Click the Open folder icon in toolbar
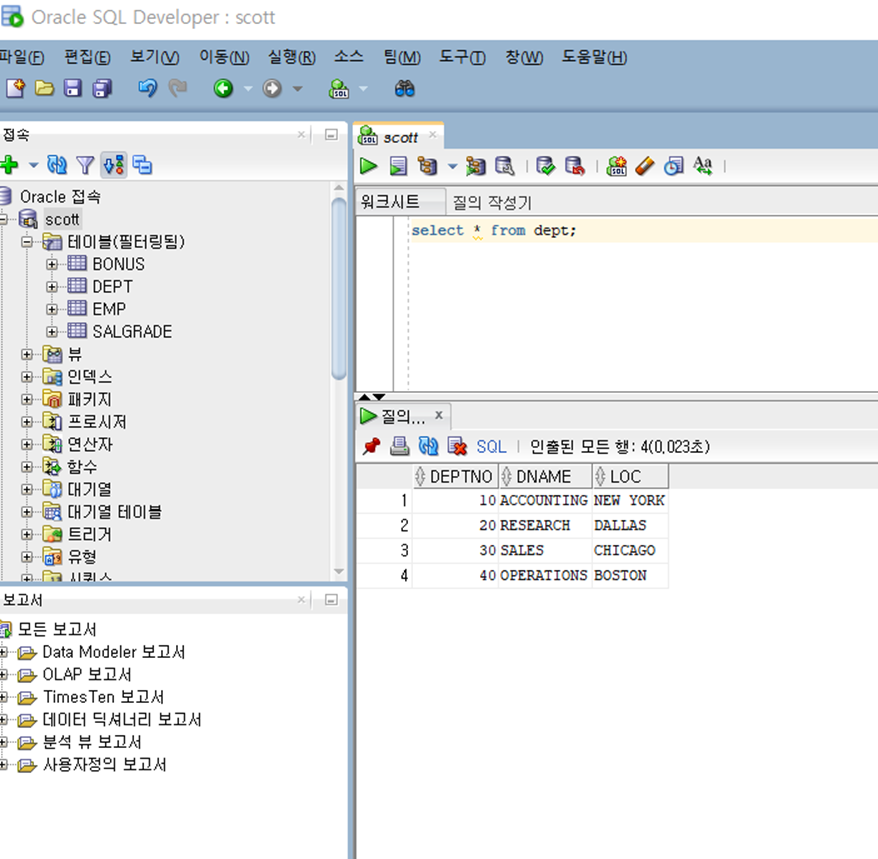This screenshot has height=859, width=878. tap(44, 88)
